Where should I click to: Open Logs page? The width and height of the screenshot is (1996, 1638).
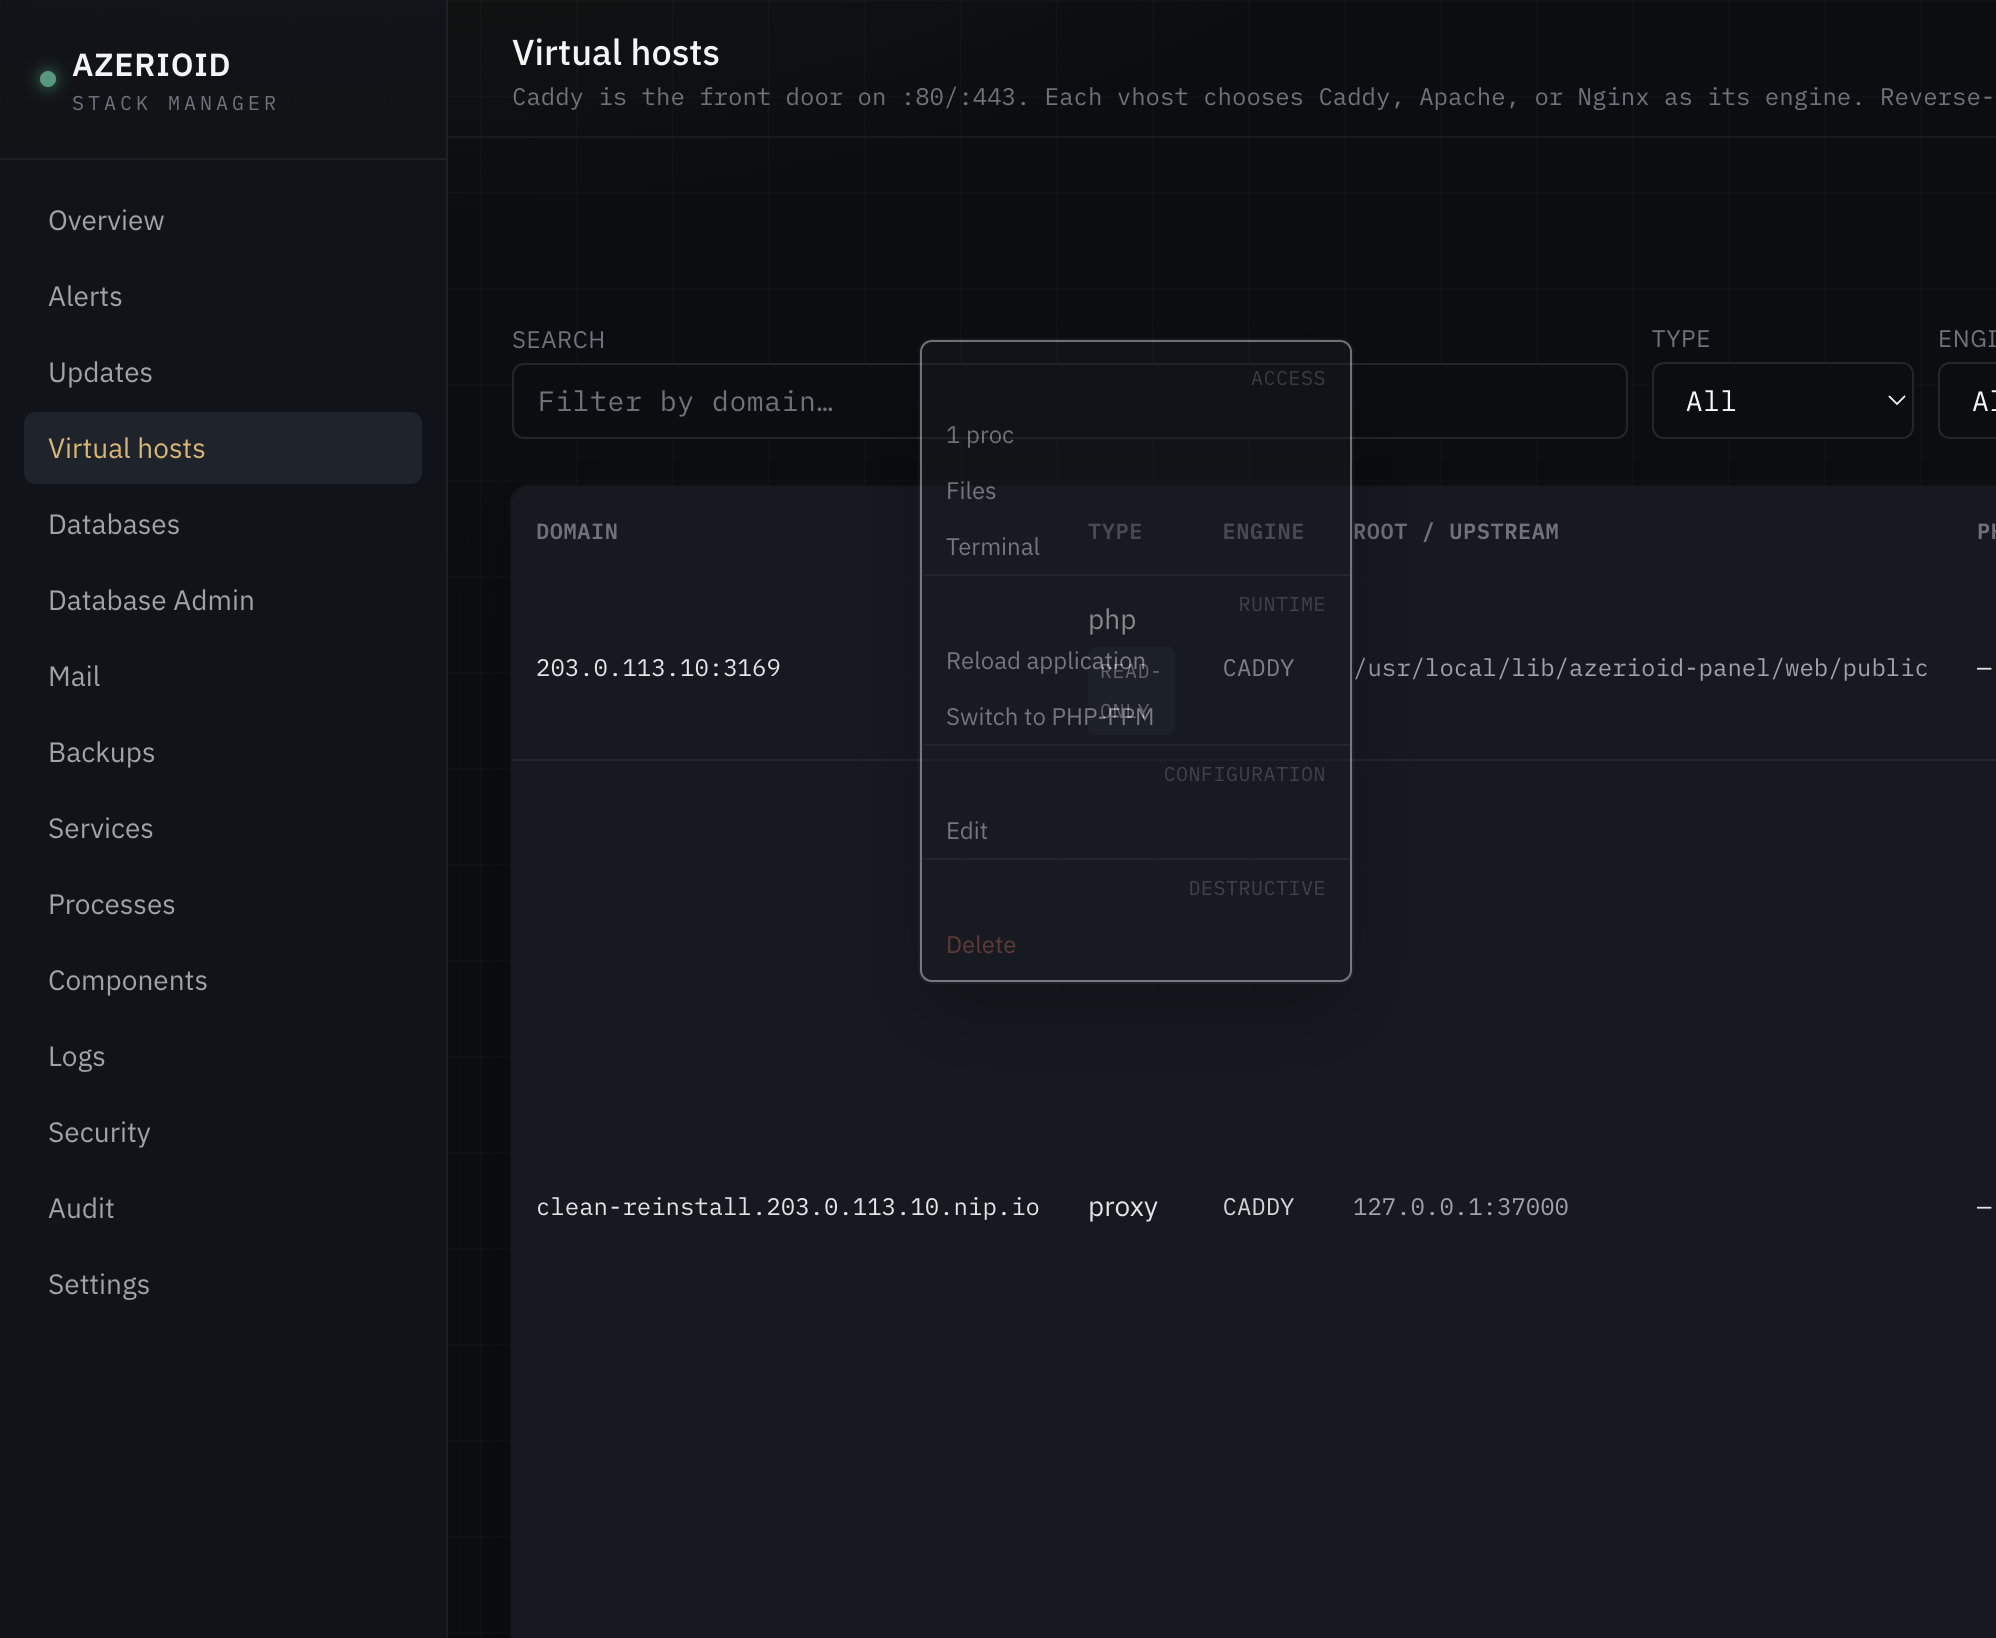coord(223,1056)
